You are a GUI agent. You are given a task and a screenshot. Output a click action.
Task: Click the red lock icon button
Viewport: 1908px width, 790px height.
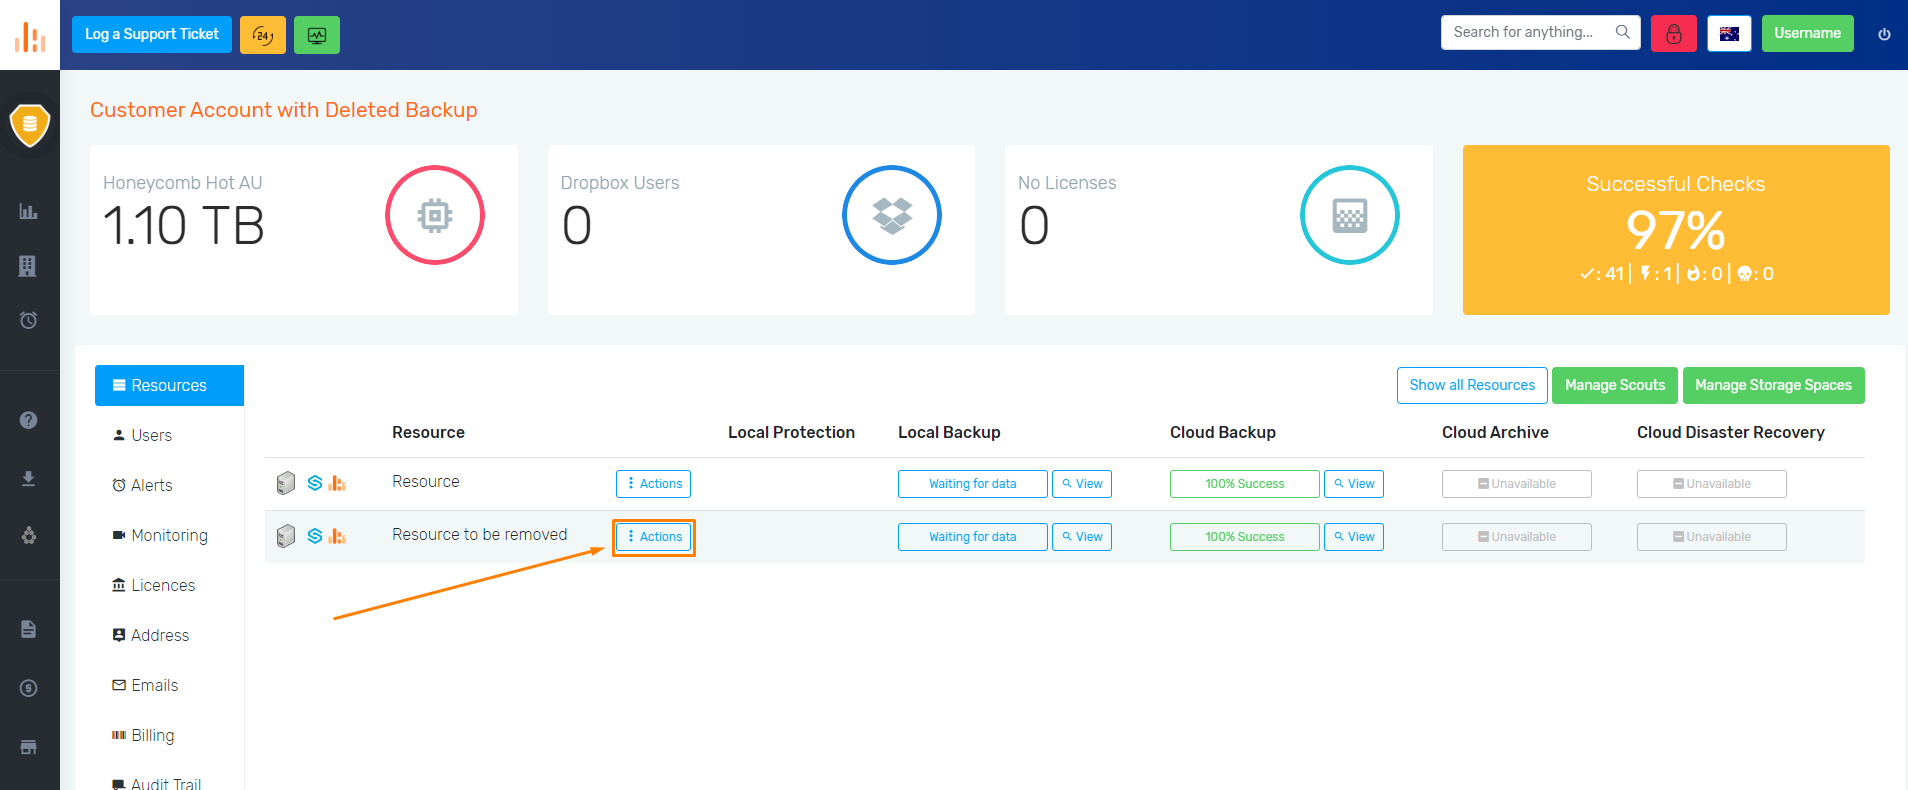tap(1673, 34)
